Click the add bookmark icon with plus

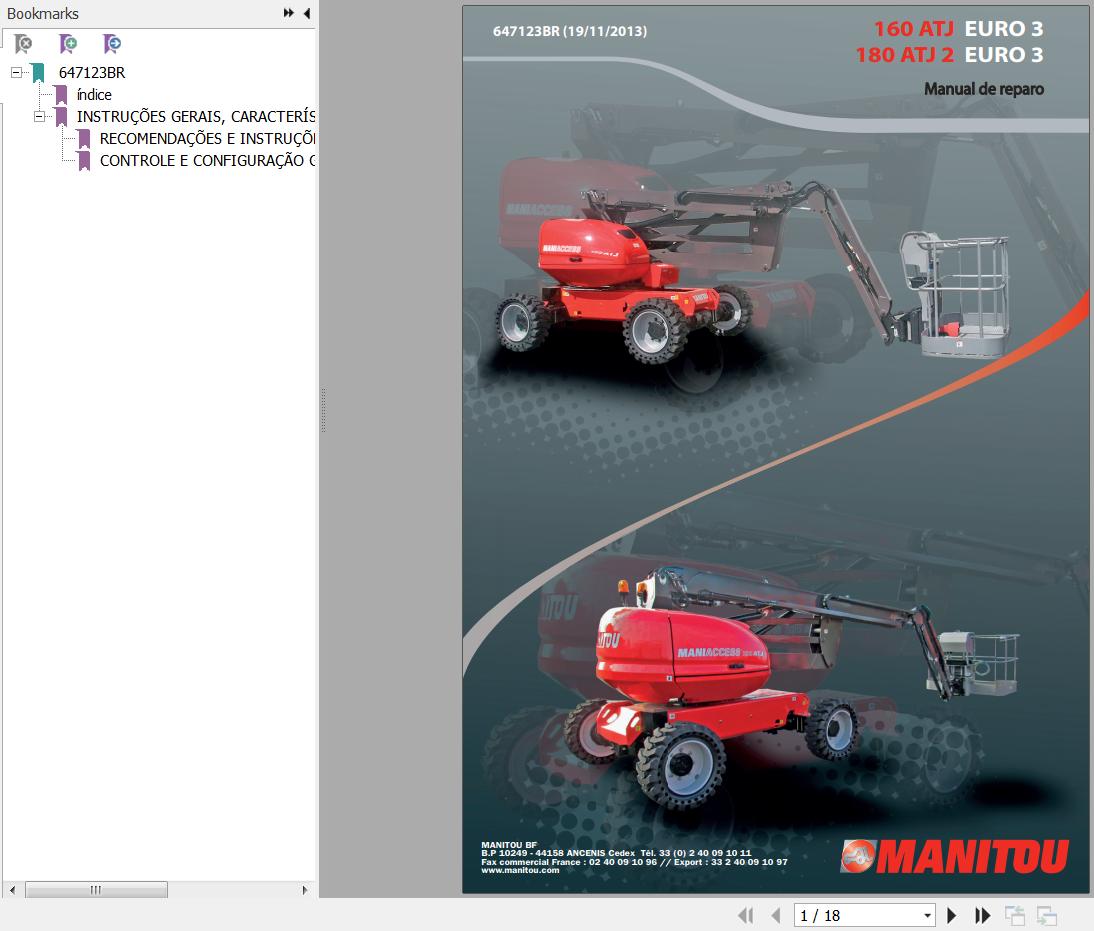click(68, 44)
